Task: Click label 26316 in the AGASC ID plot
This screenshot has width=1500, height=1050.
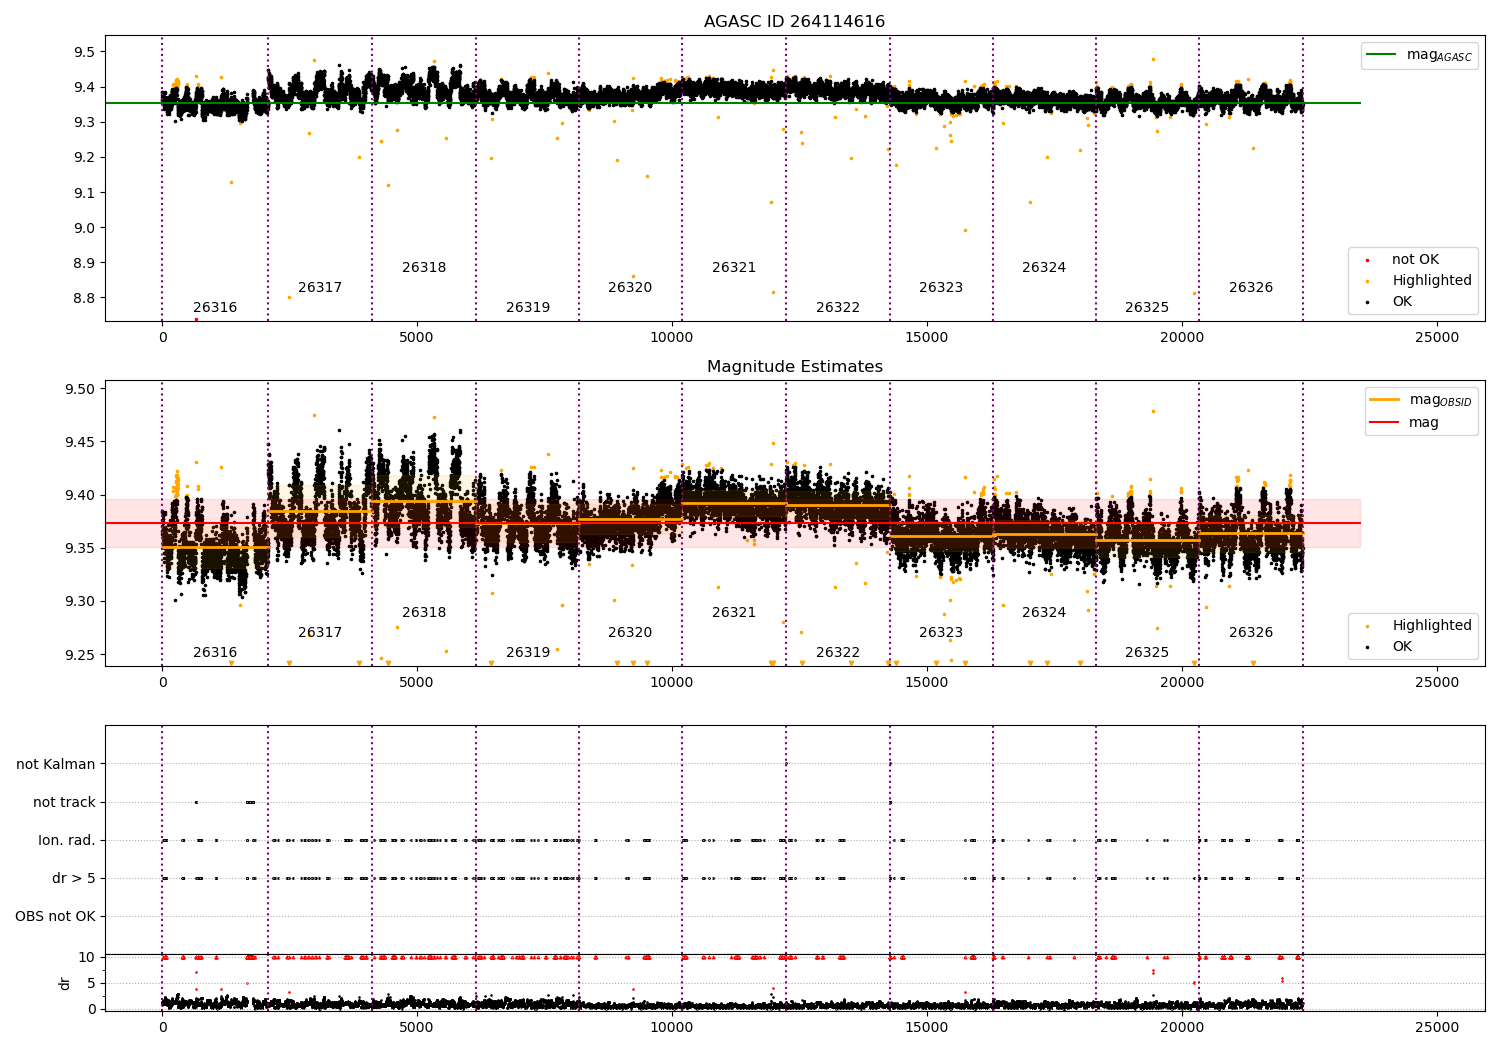Action: 215,308
